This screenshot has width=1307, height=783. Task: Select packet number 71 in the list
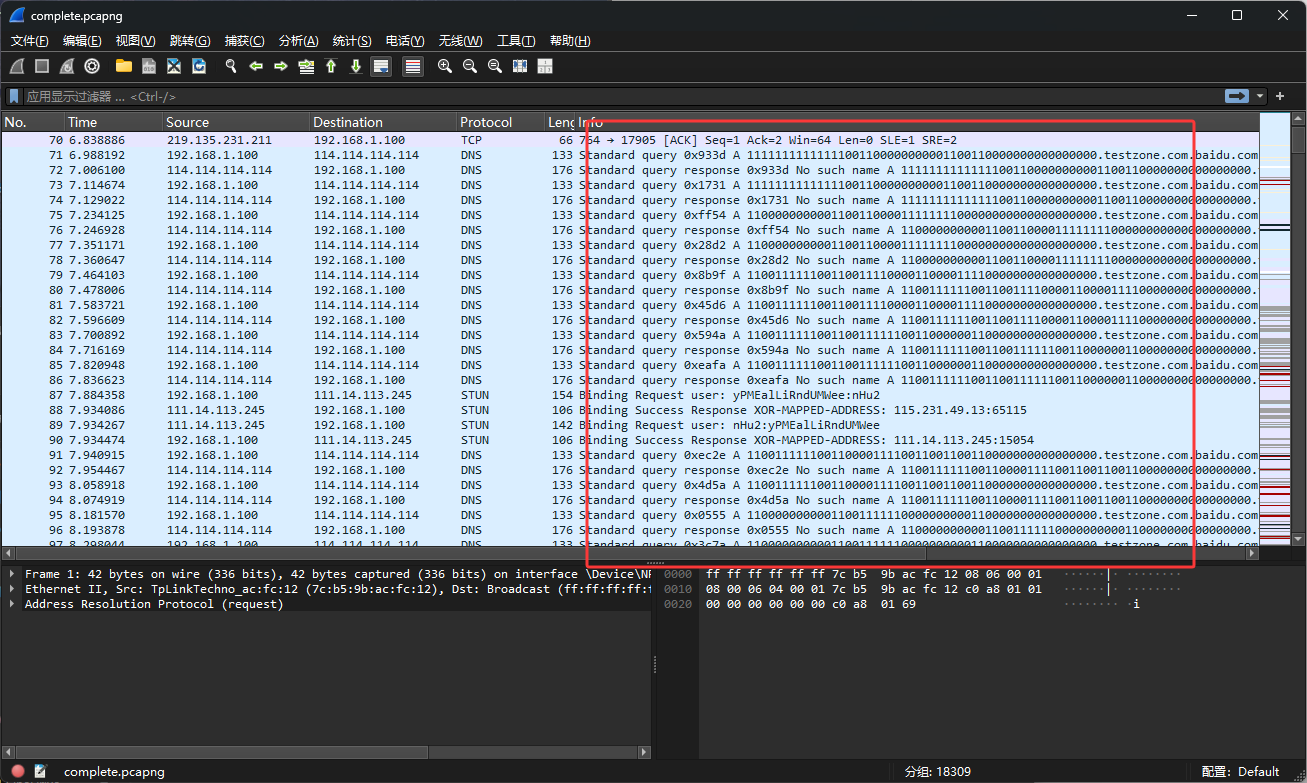(630, 155)
